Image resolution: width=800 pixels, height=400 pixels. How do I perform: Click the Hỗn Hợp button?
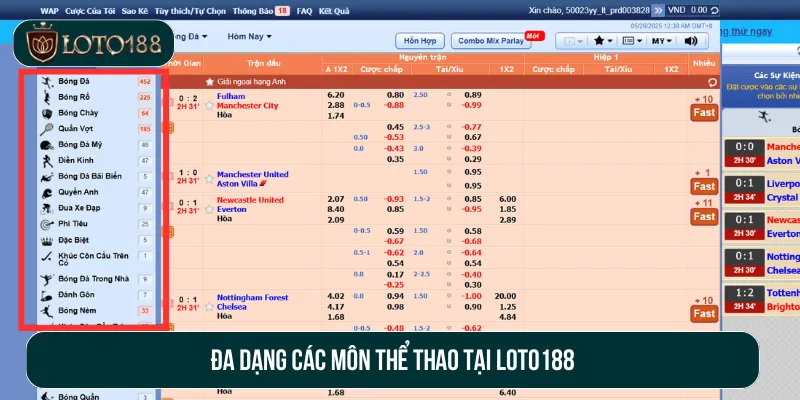[x=420, y=41]
